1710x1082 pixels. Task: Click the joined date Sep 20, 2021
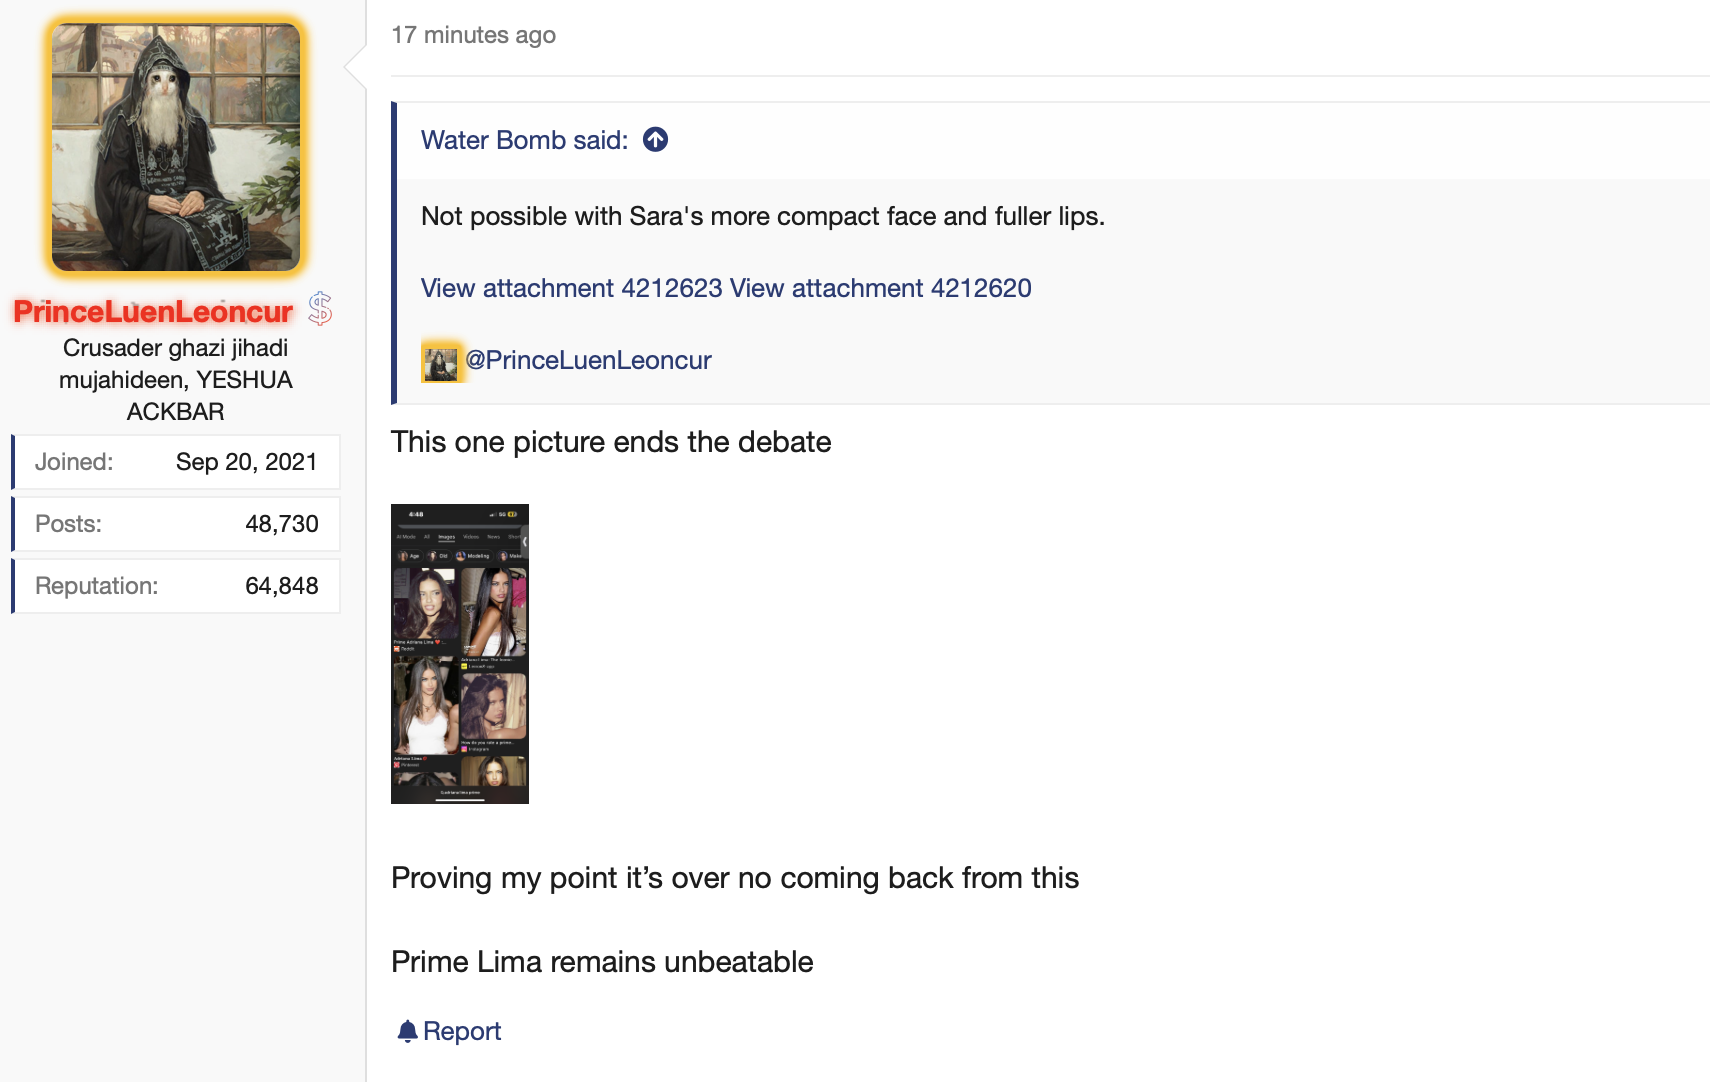pos(246,462)
